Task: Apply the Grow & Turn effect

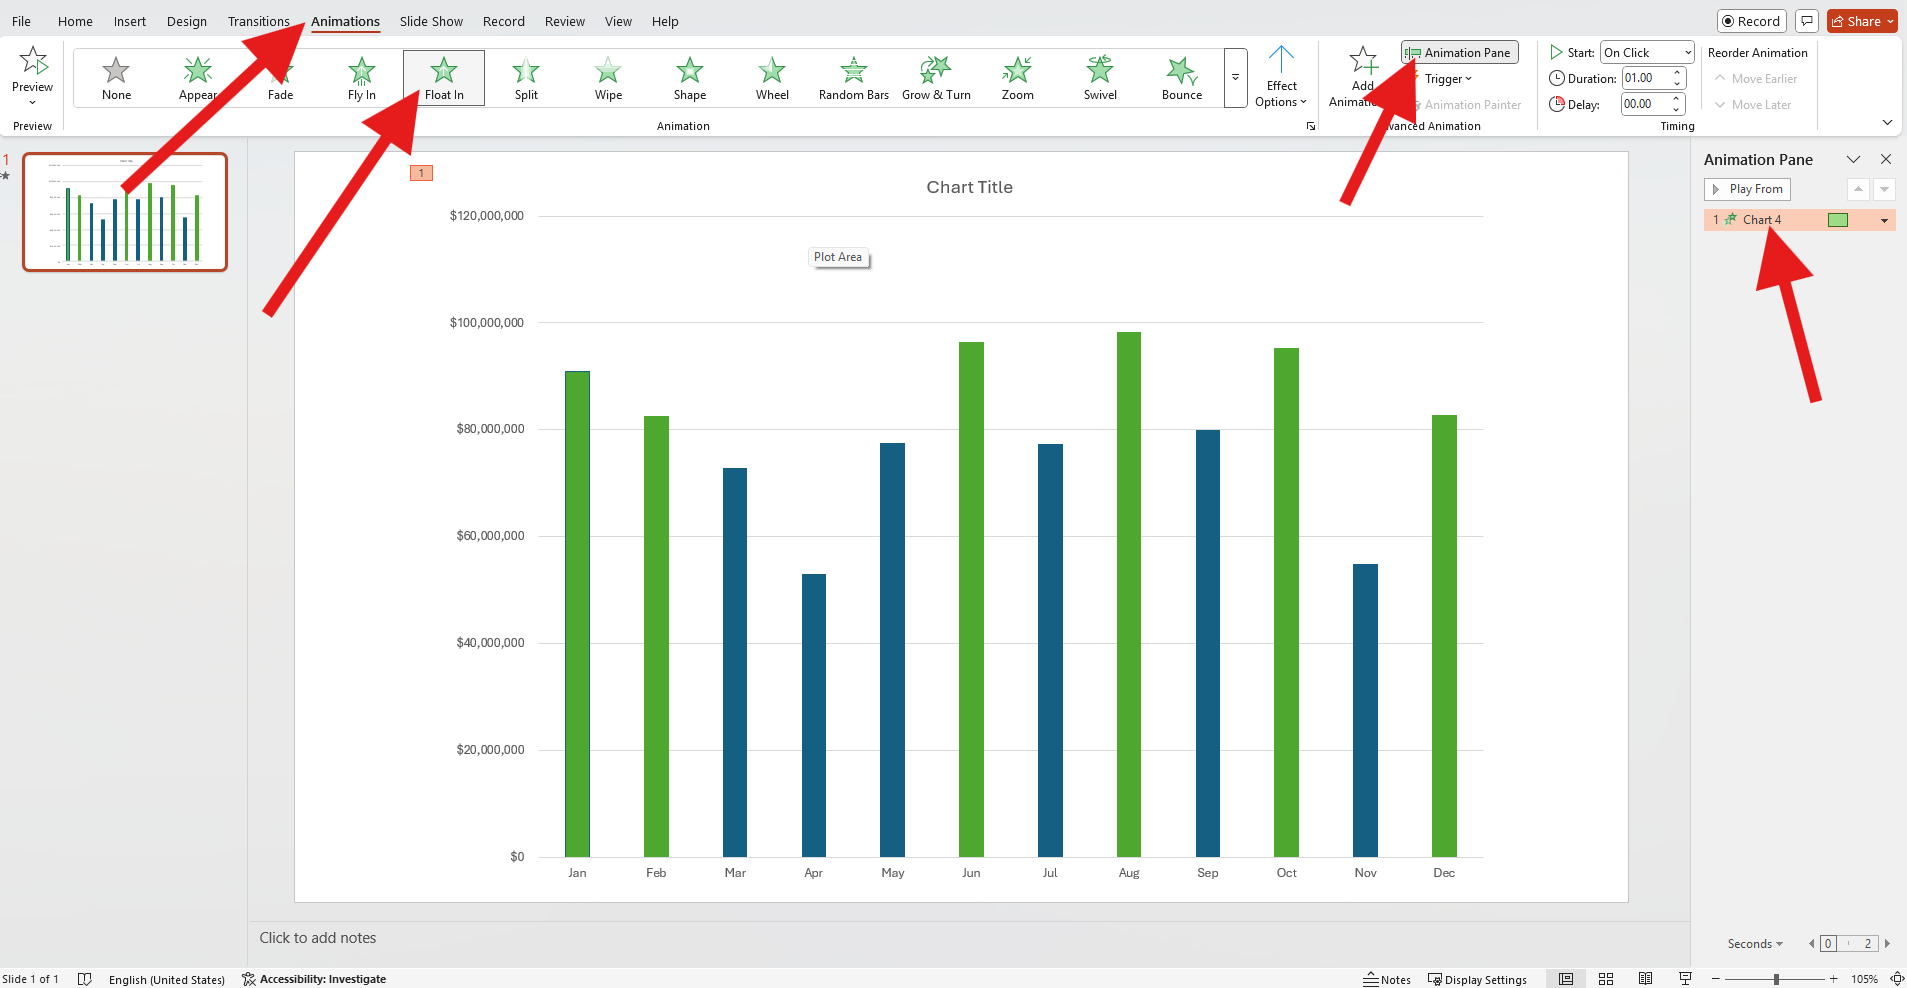Action: pos(936,77)
